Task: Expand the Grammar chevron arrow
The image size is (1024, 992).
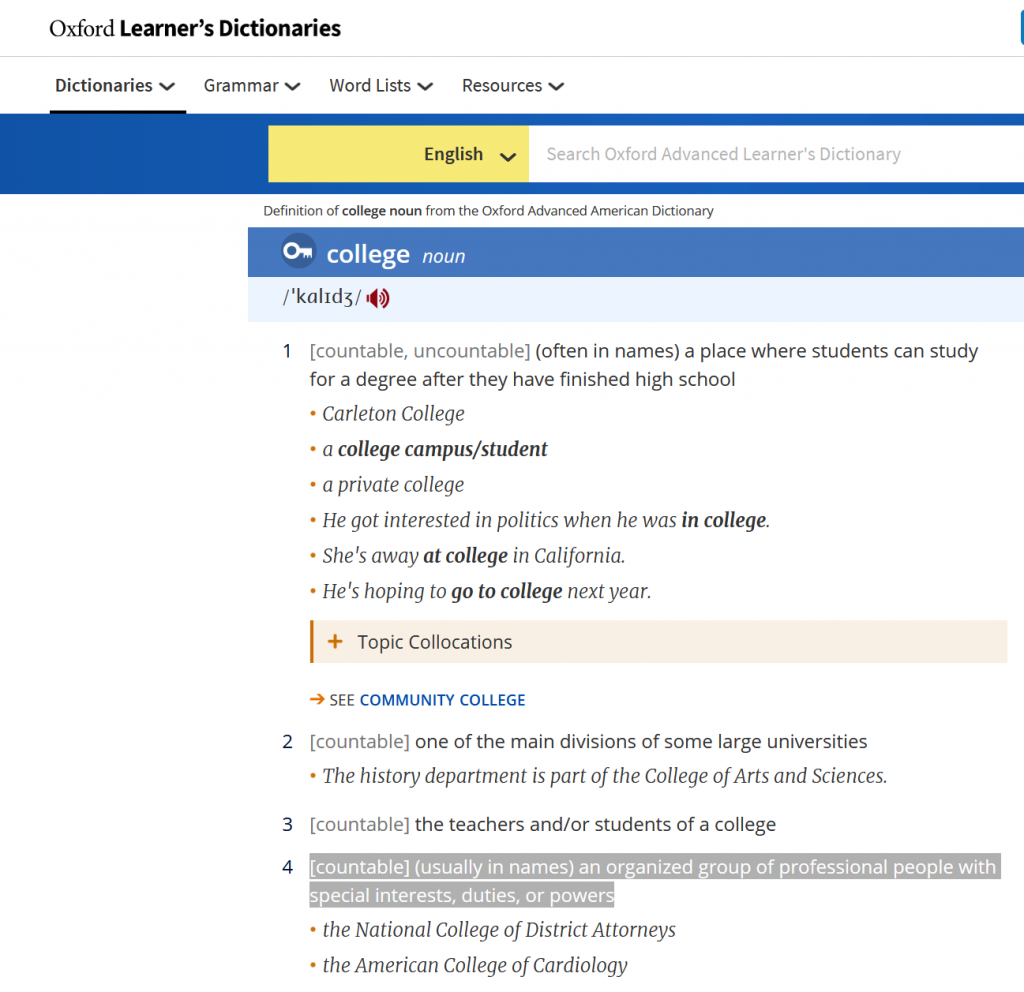Action: (293, 86)
